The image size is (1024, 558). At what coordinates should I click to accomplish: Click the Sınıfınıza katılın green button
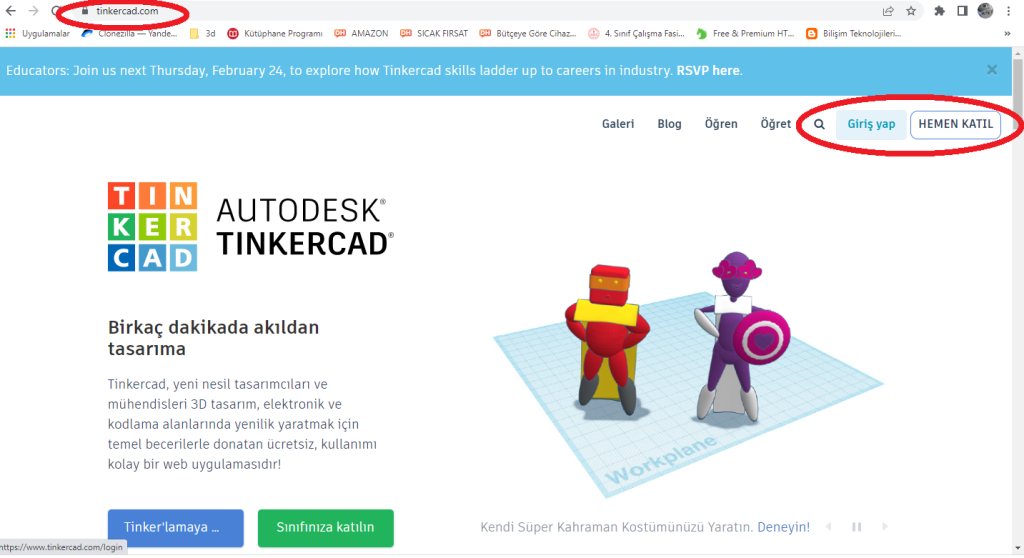click(x=325, y=528)
